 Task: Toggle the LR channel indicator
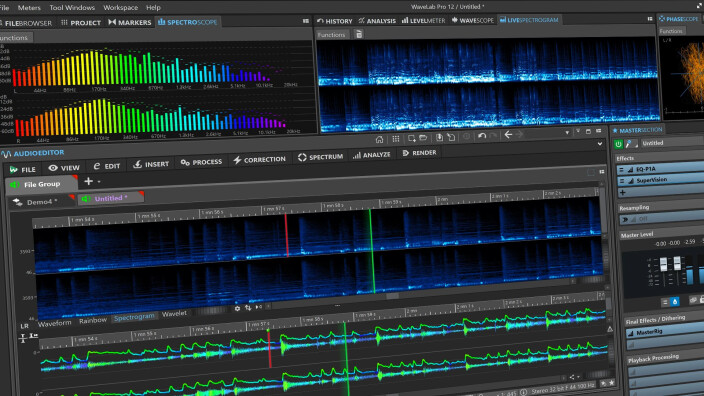pos(24,326)
